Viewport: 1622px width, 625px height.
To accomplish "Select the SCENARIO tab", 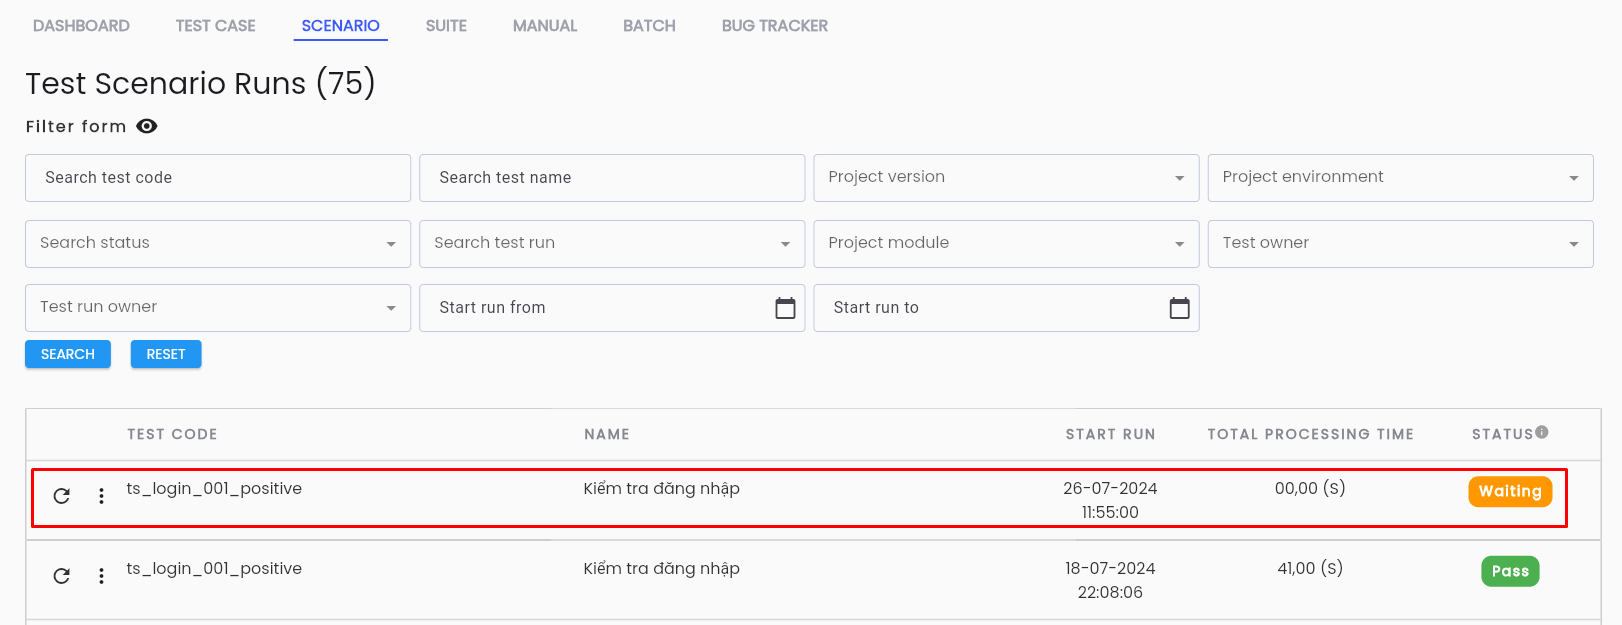I will pyautogui.click(x=341, y=26).
